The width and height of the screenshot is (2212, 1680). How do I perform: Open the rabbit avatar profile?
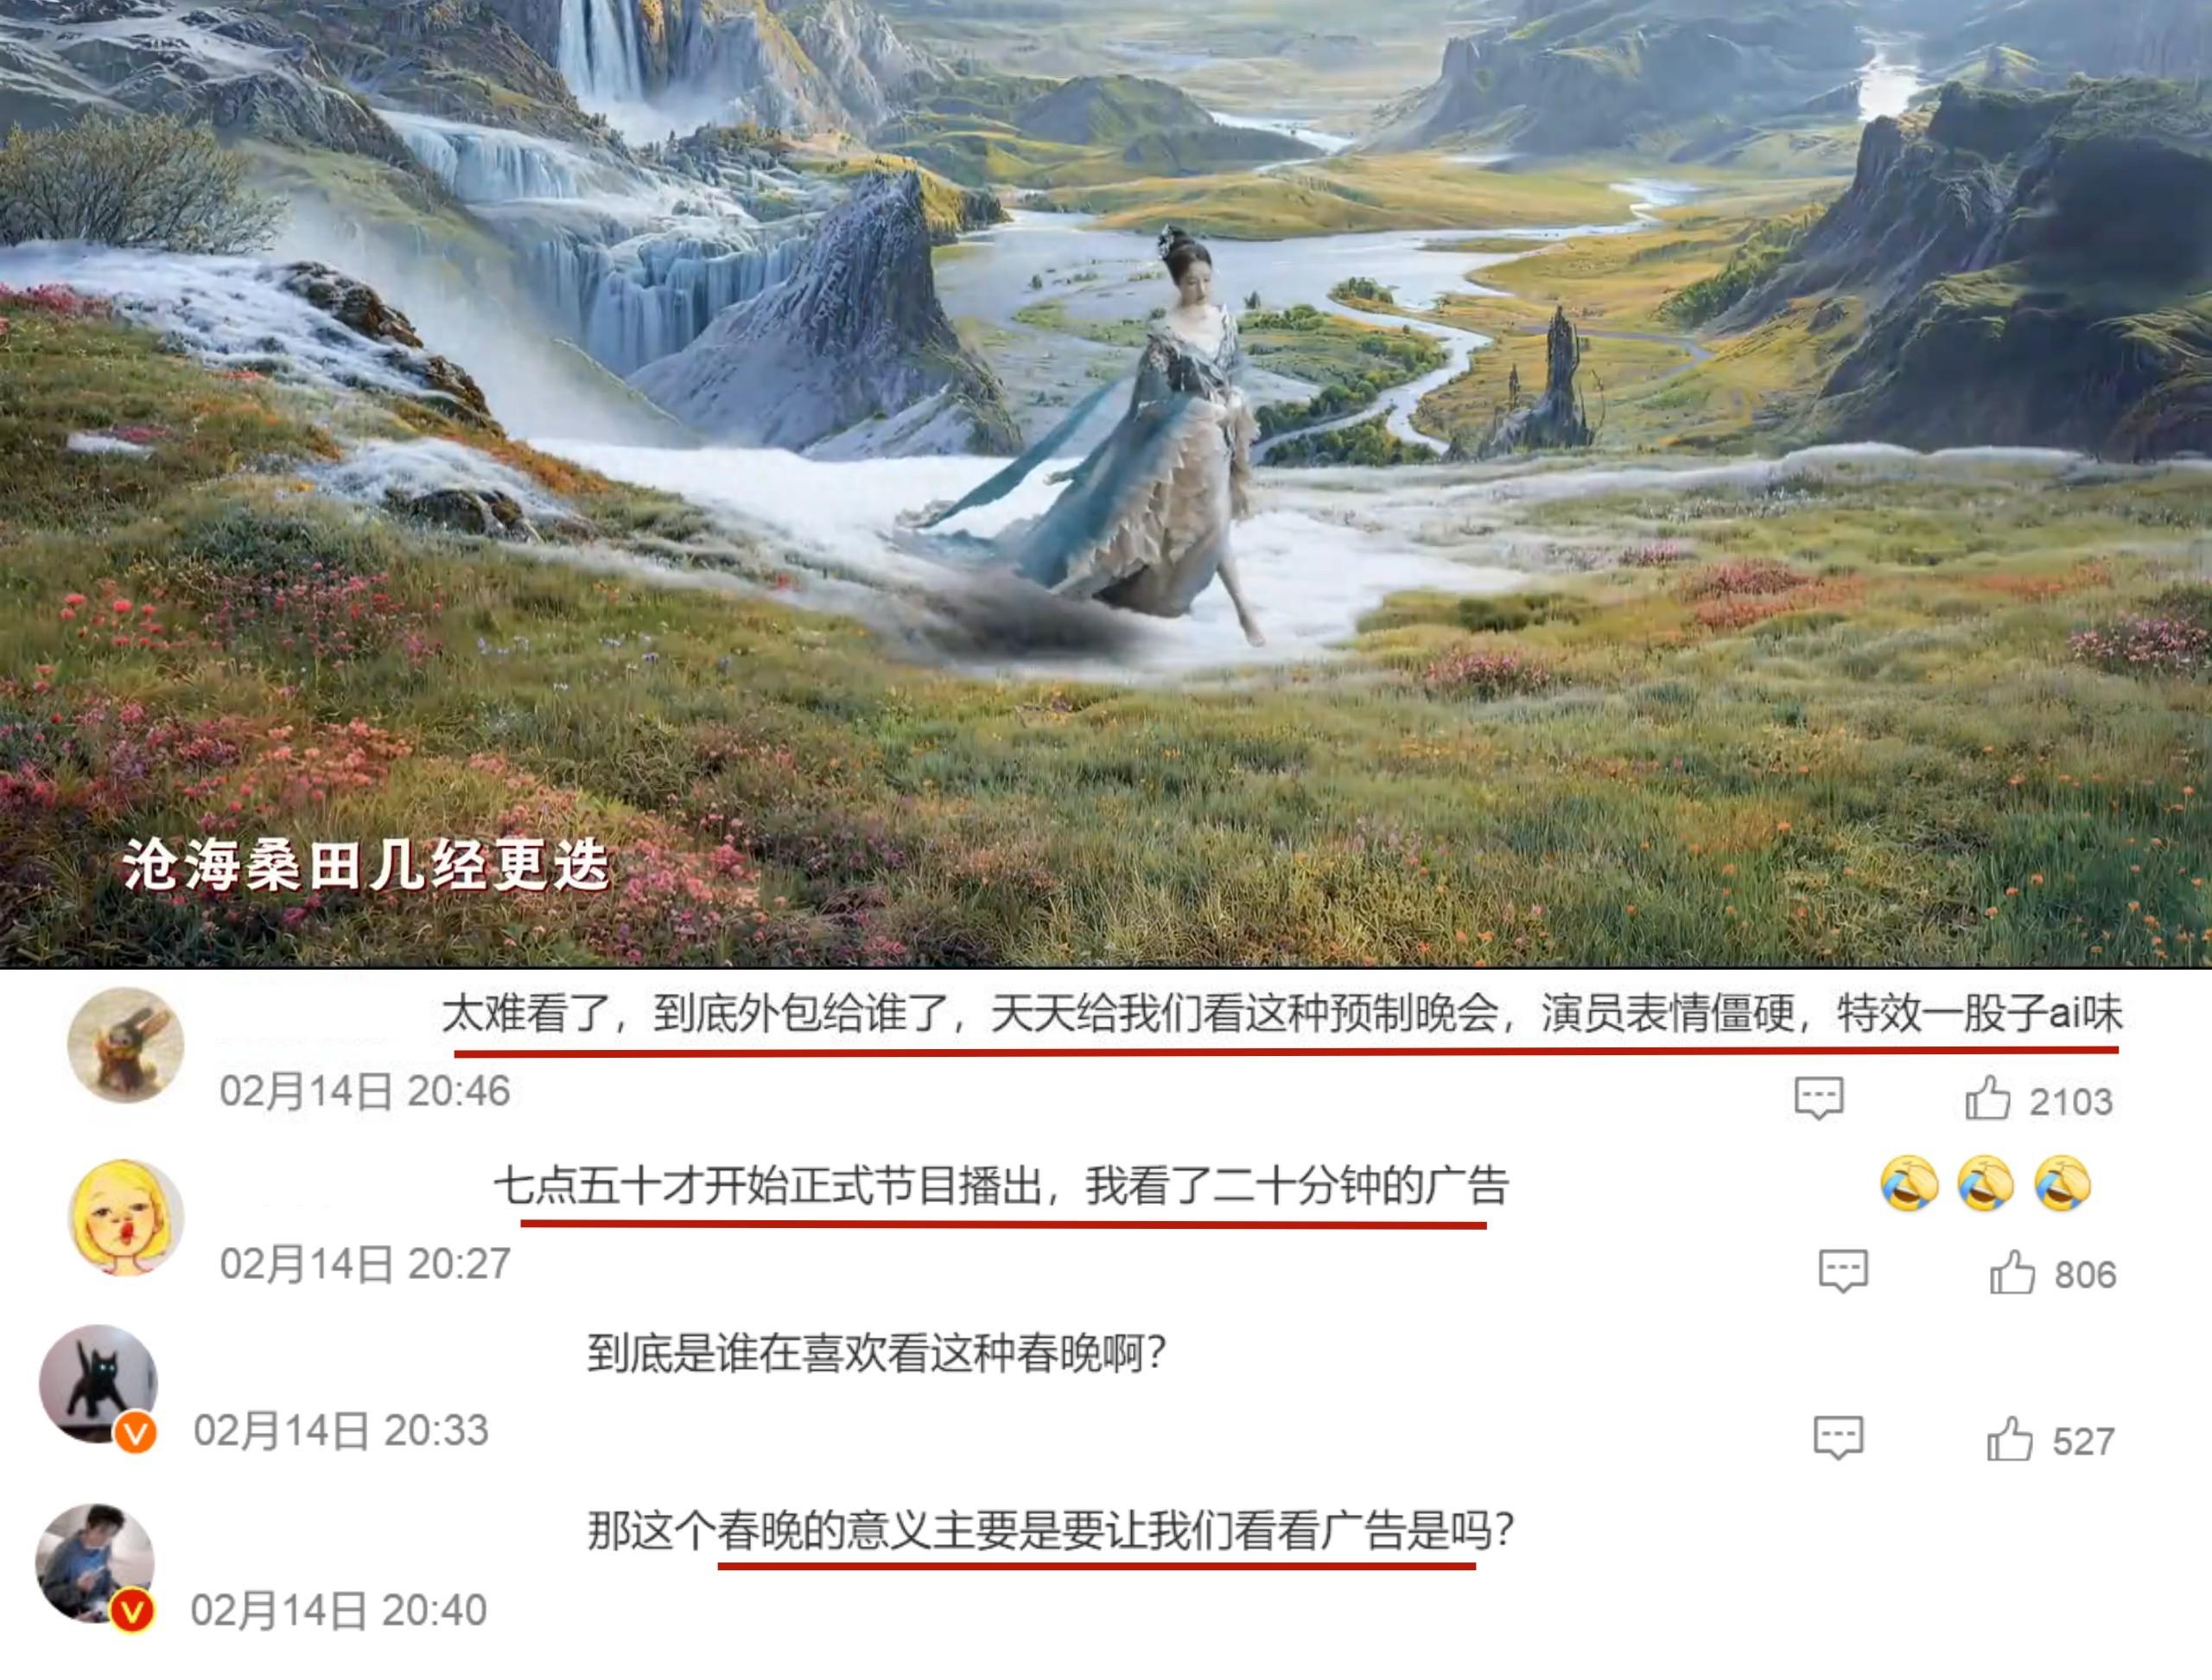pyautogui.click(x=126, y=1045)
